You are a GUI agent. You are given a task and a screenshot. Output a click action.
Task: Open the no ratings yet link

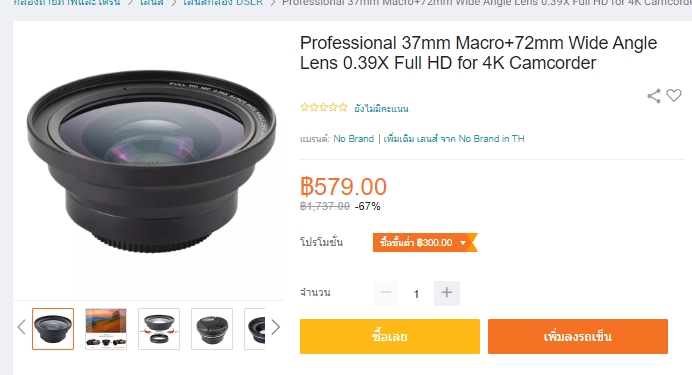381,108
